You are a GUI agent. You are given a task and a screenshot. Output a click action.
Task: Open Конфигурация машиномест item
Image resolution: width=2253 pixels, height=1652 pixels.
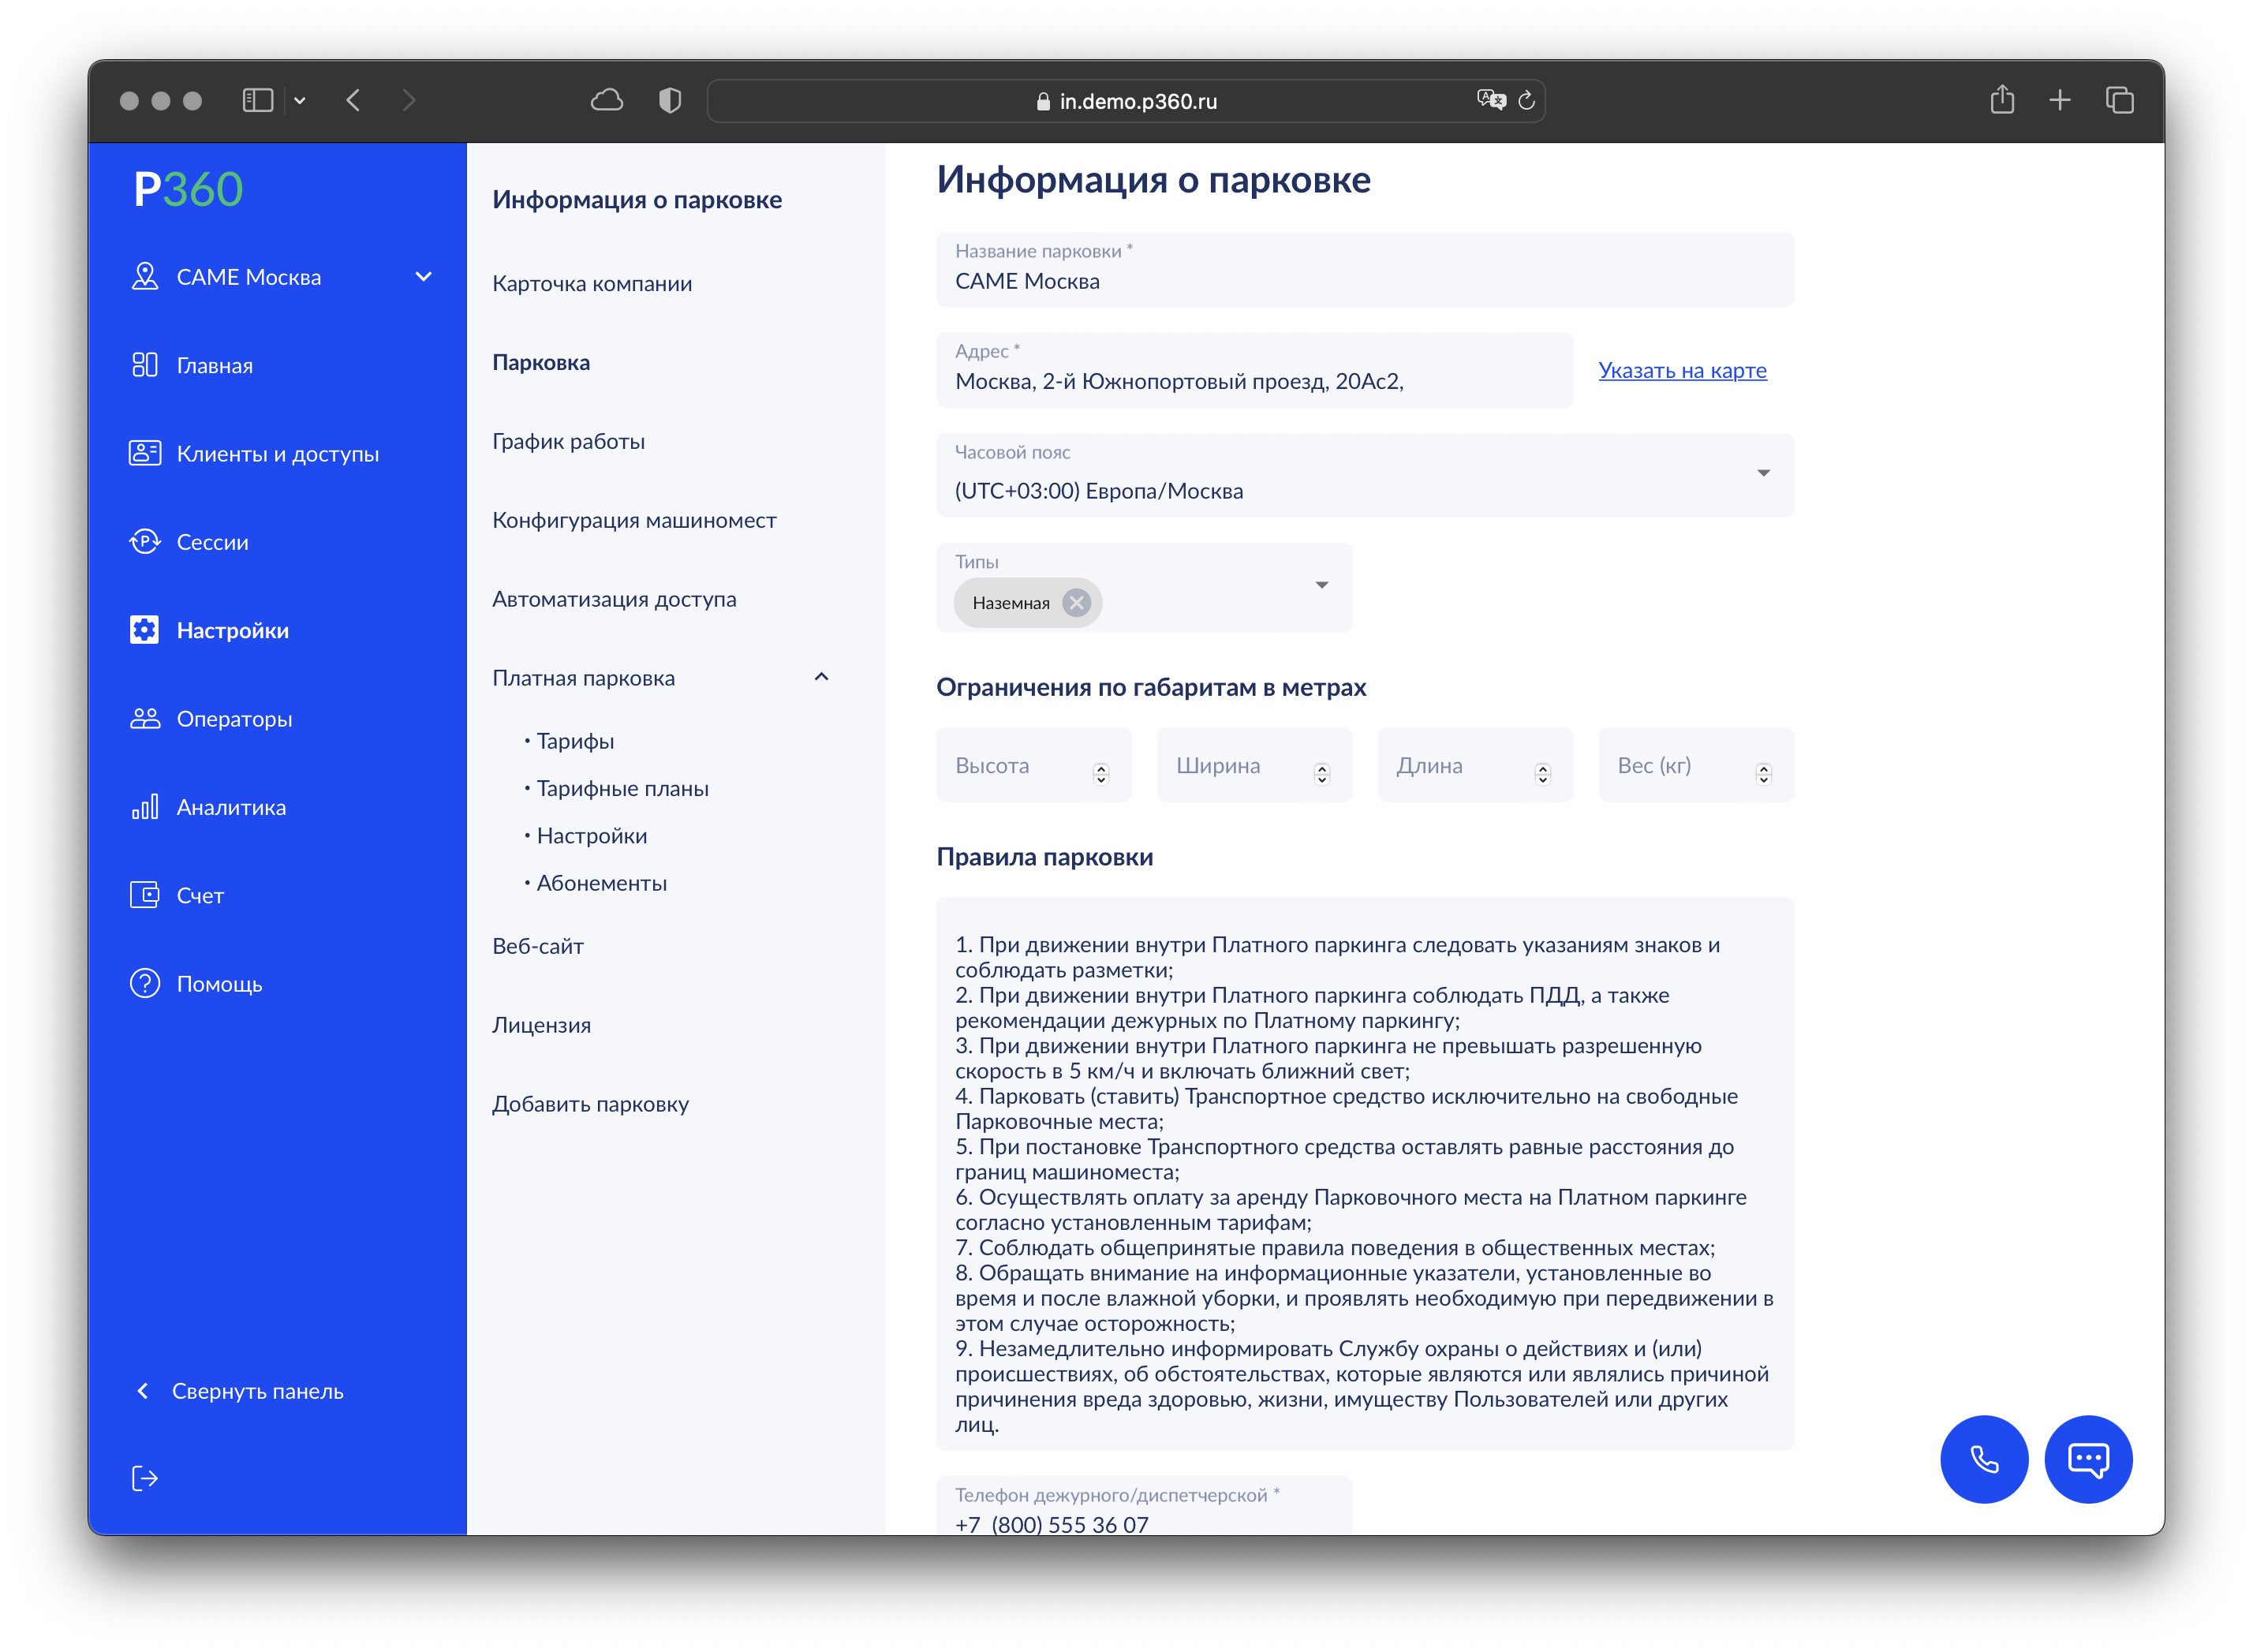pos(634,520)
